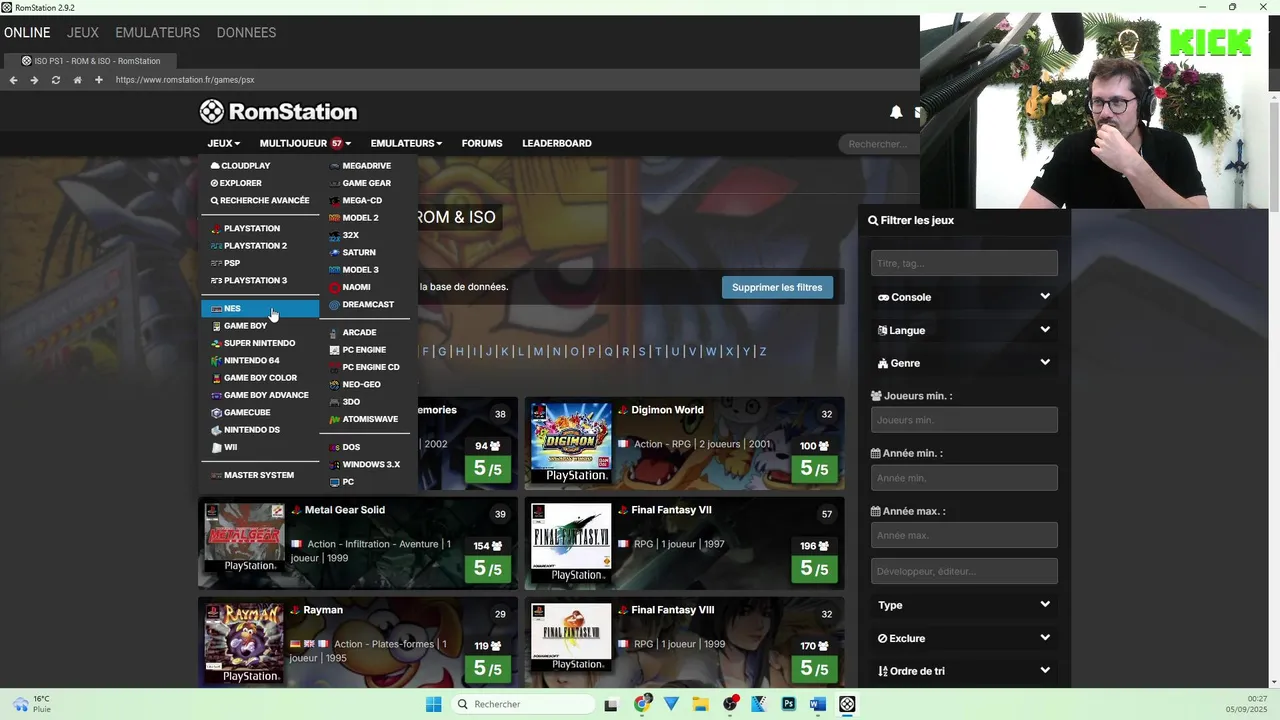Image resolution: width=1280 pixels, height=720 pixels.
Task: Choose SUPER NINTENDO from the menu
Action: [260, 343]
